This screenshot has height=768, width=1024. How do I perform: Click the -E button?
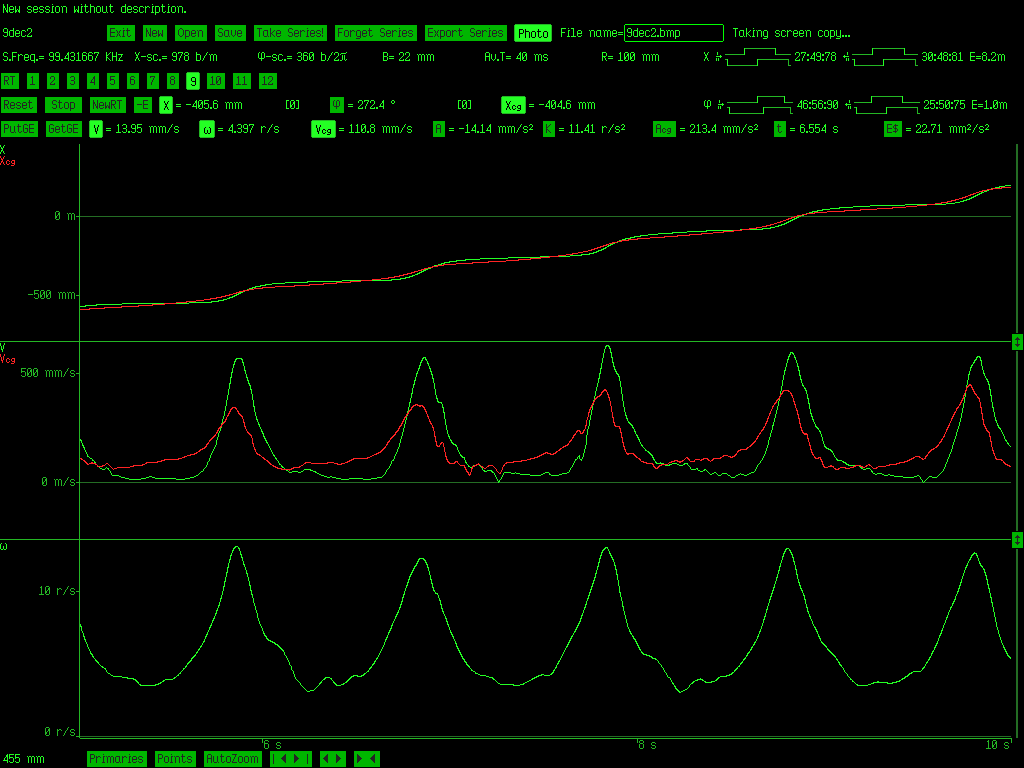pyautogui.click(x=143, y=105)
